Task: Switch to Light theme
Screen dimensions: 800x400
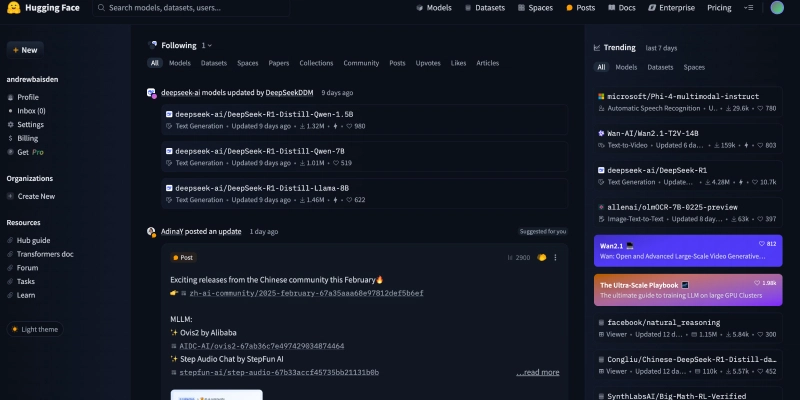Action: click(34, 329)
